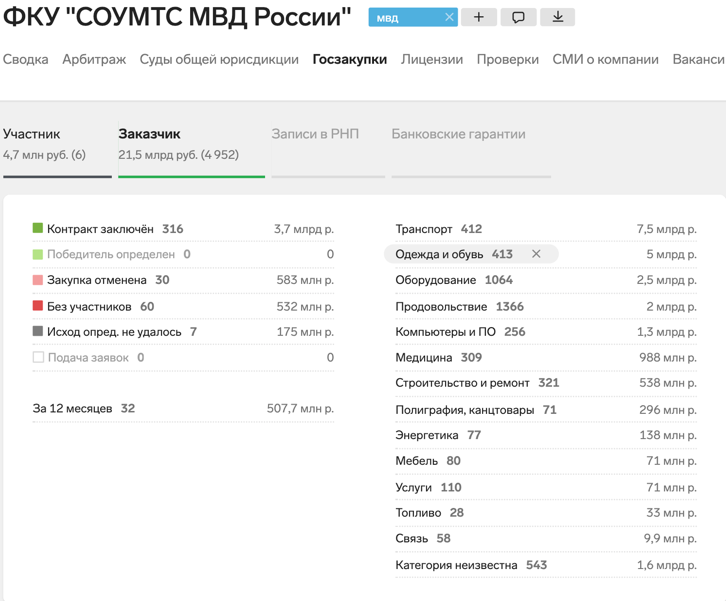
Task: Clear the Одежда и обувь filter with X
Action: click(x=536, y=254)
